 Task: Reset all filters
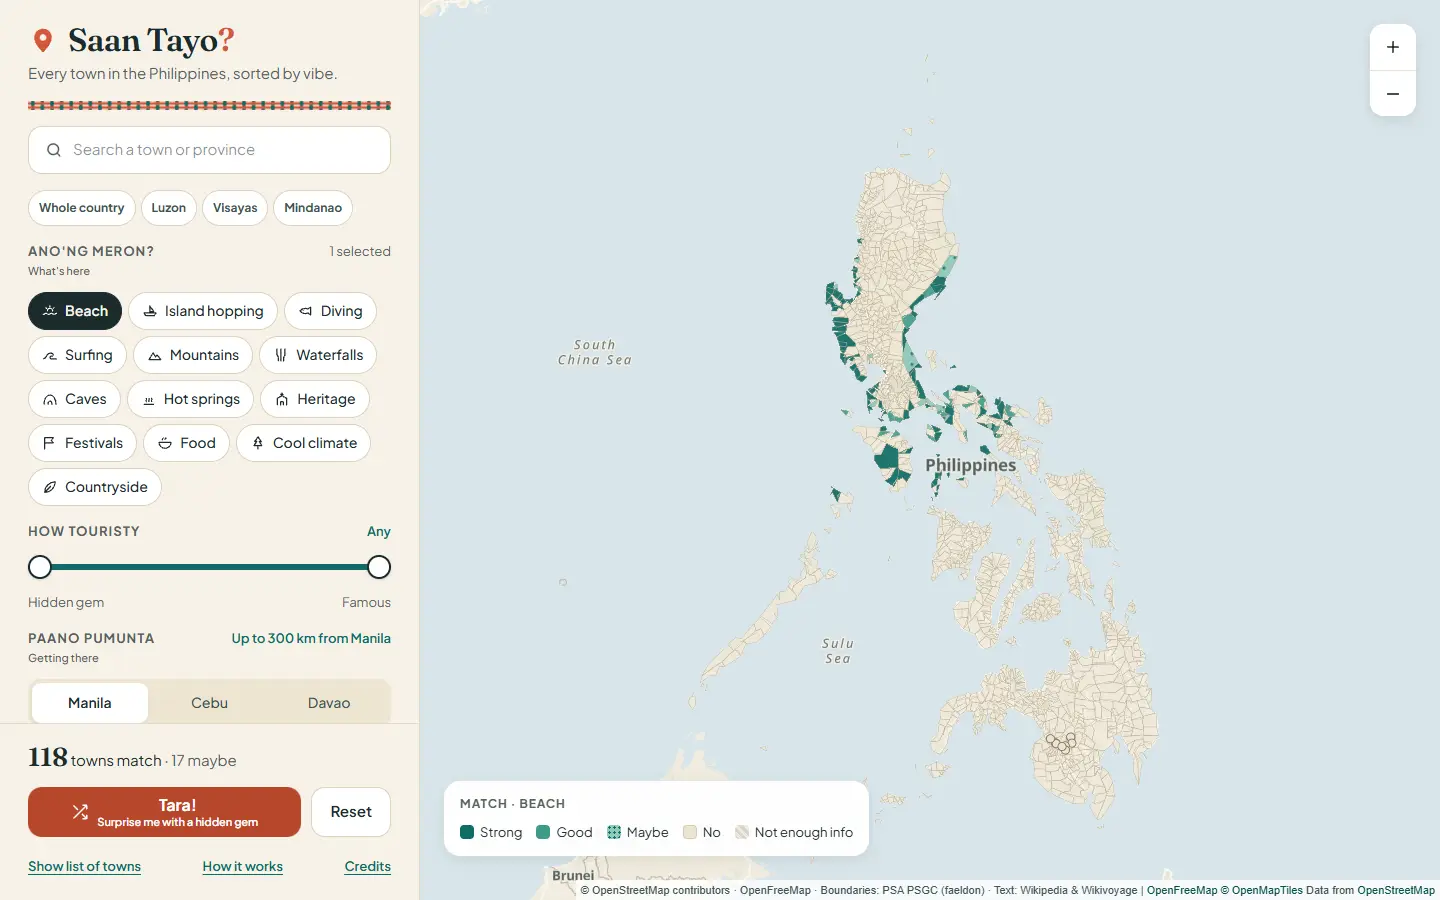click(x=351, y=812)
